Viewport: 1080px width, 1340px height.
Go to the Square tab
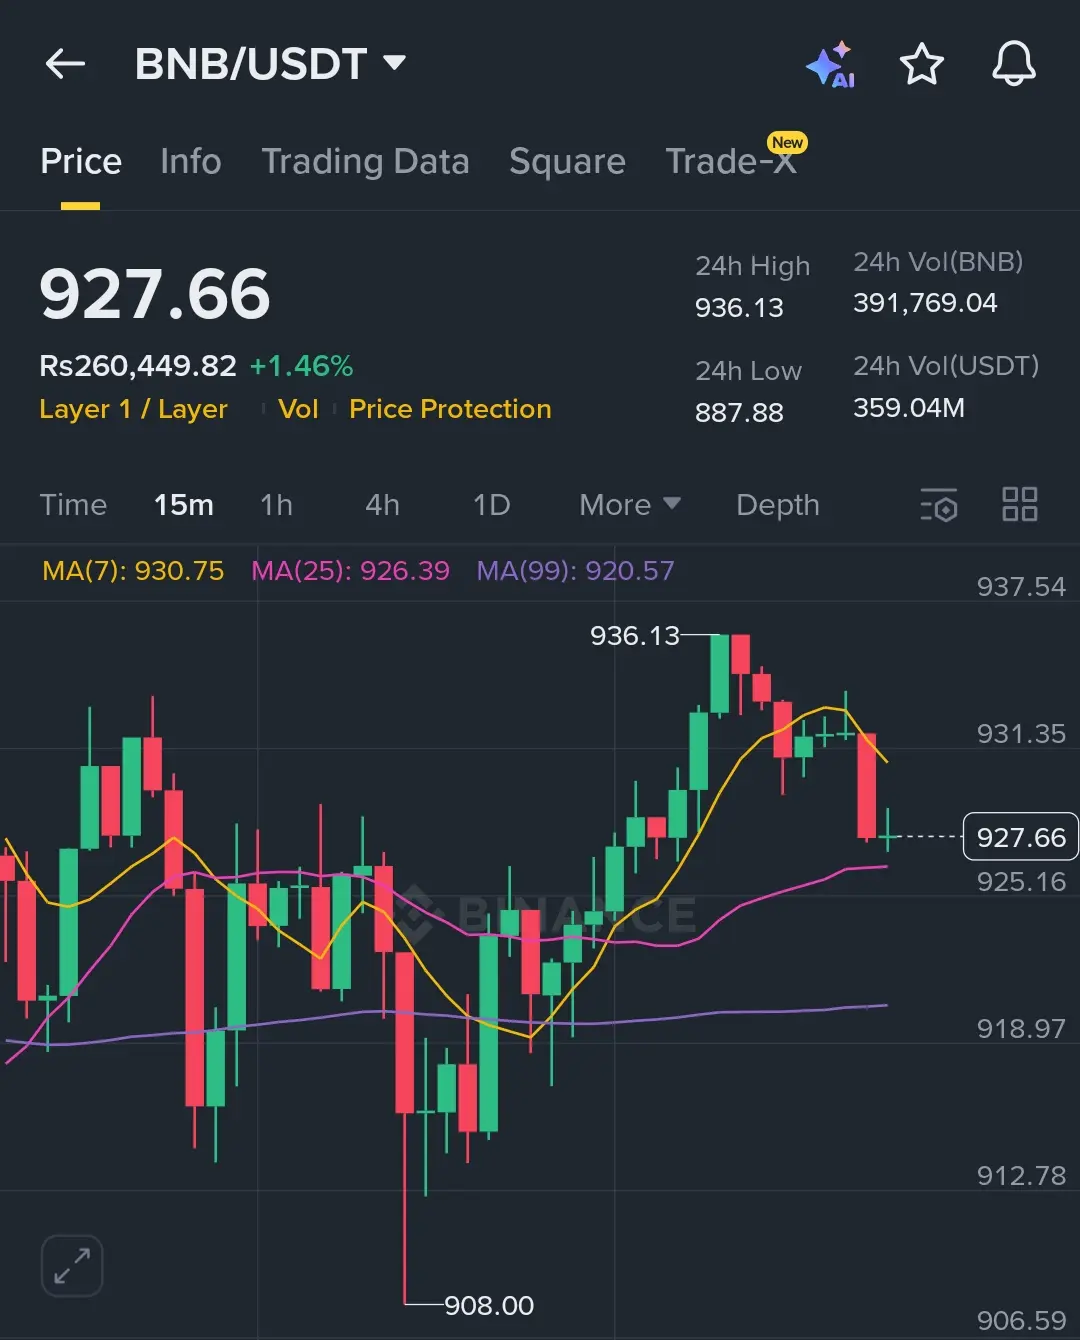pos(567,162)
